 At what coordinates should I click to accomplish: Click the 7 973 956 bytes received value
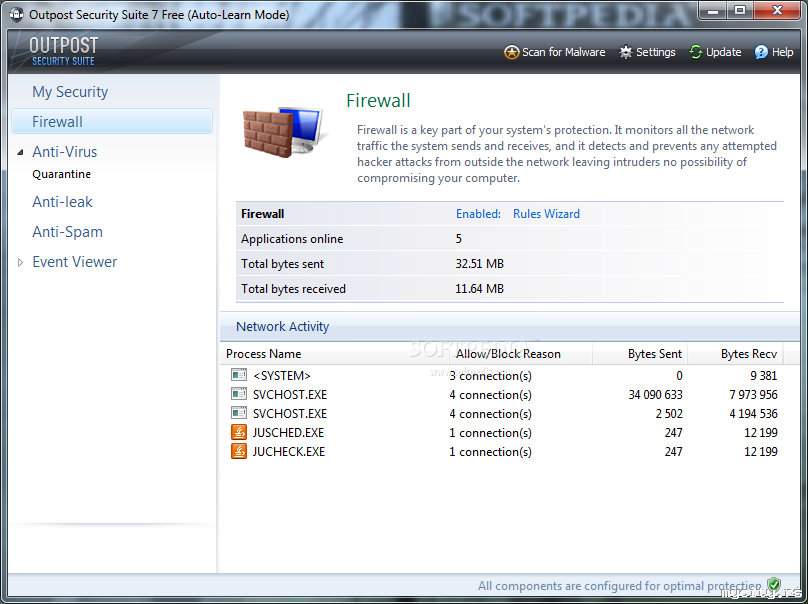[x=753, y=395]
